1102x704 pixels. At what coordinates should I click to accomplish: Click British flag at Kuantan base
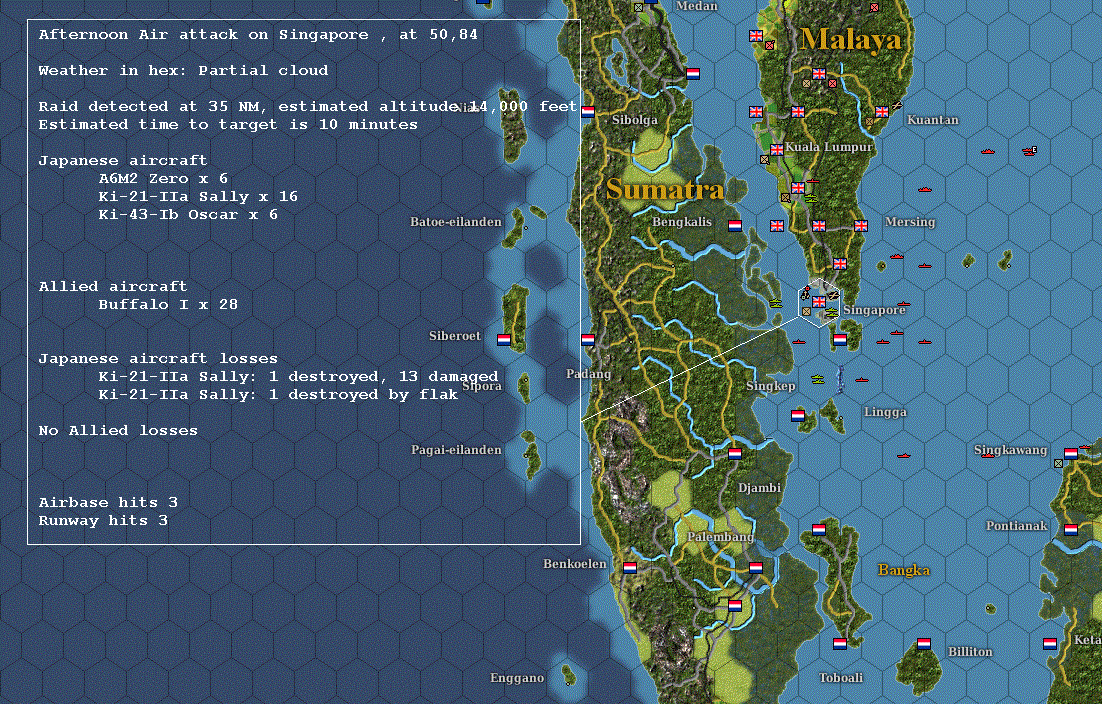882,111
